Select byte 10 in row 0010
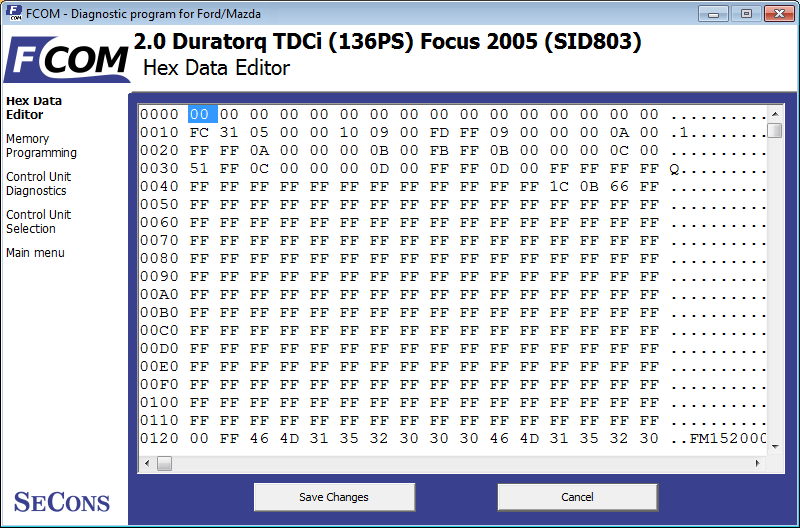Viewport: 800px width, 528px height. point(349,133)
